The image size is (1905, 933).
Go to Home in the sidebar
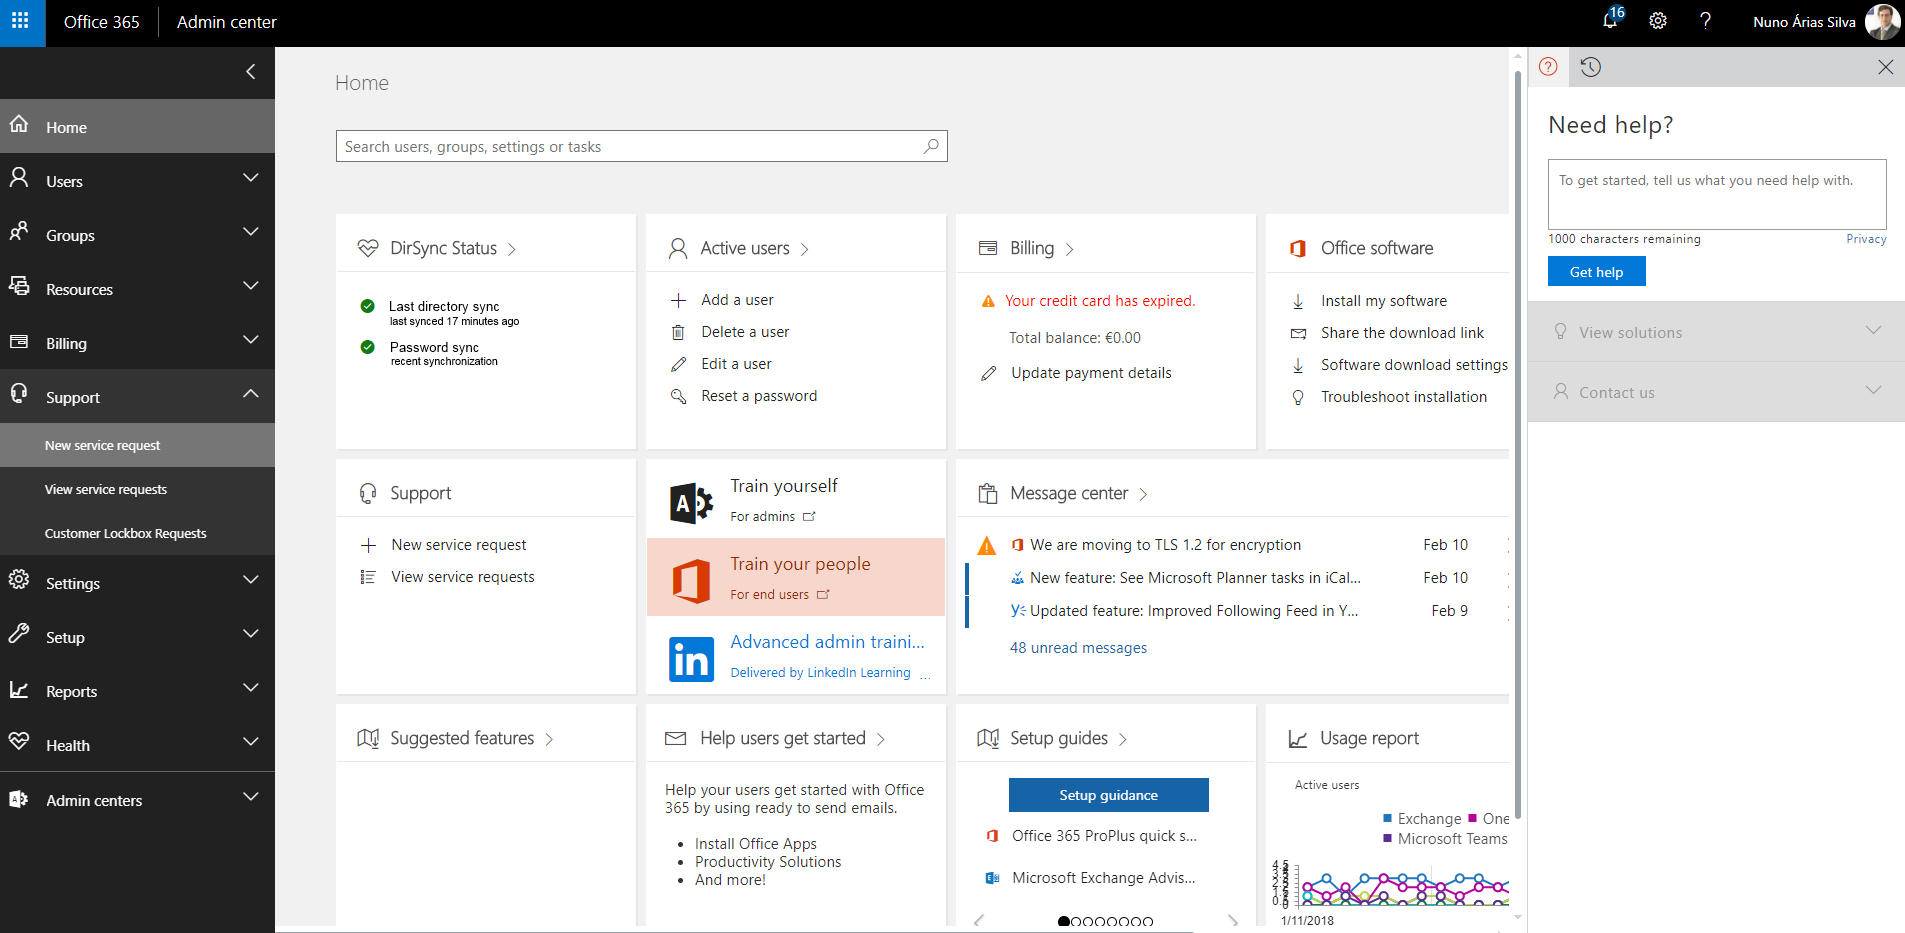[x=137, y=126]
